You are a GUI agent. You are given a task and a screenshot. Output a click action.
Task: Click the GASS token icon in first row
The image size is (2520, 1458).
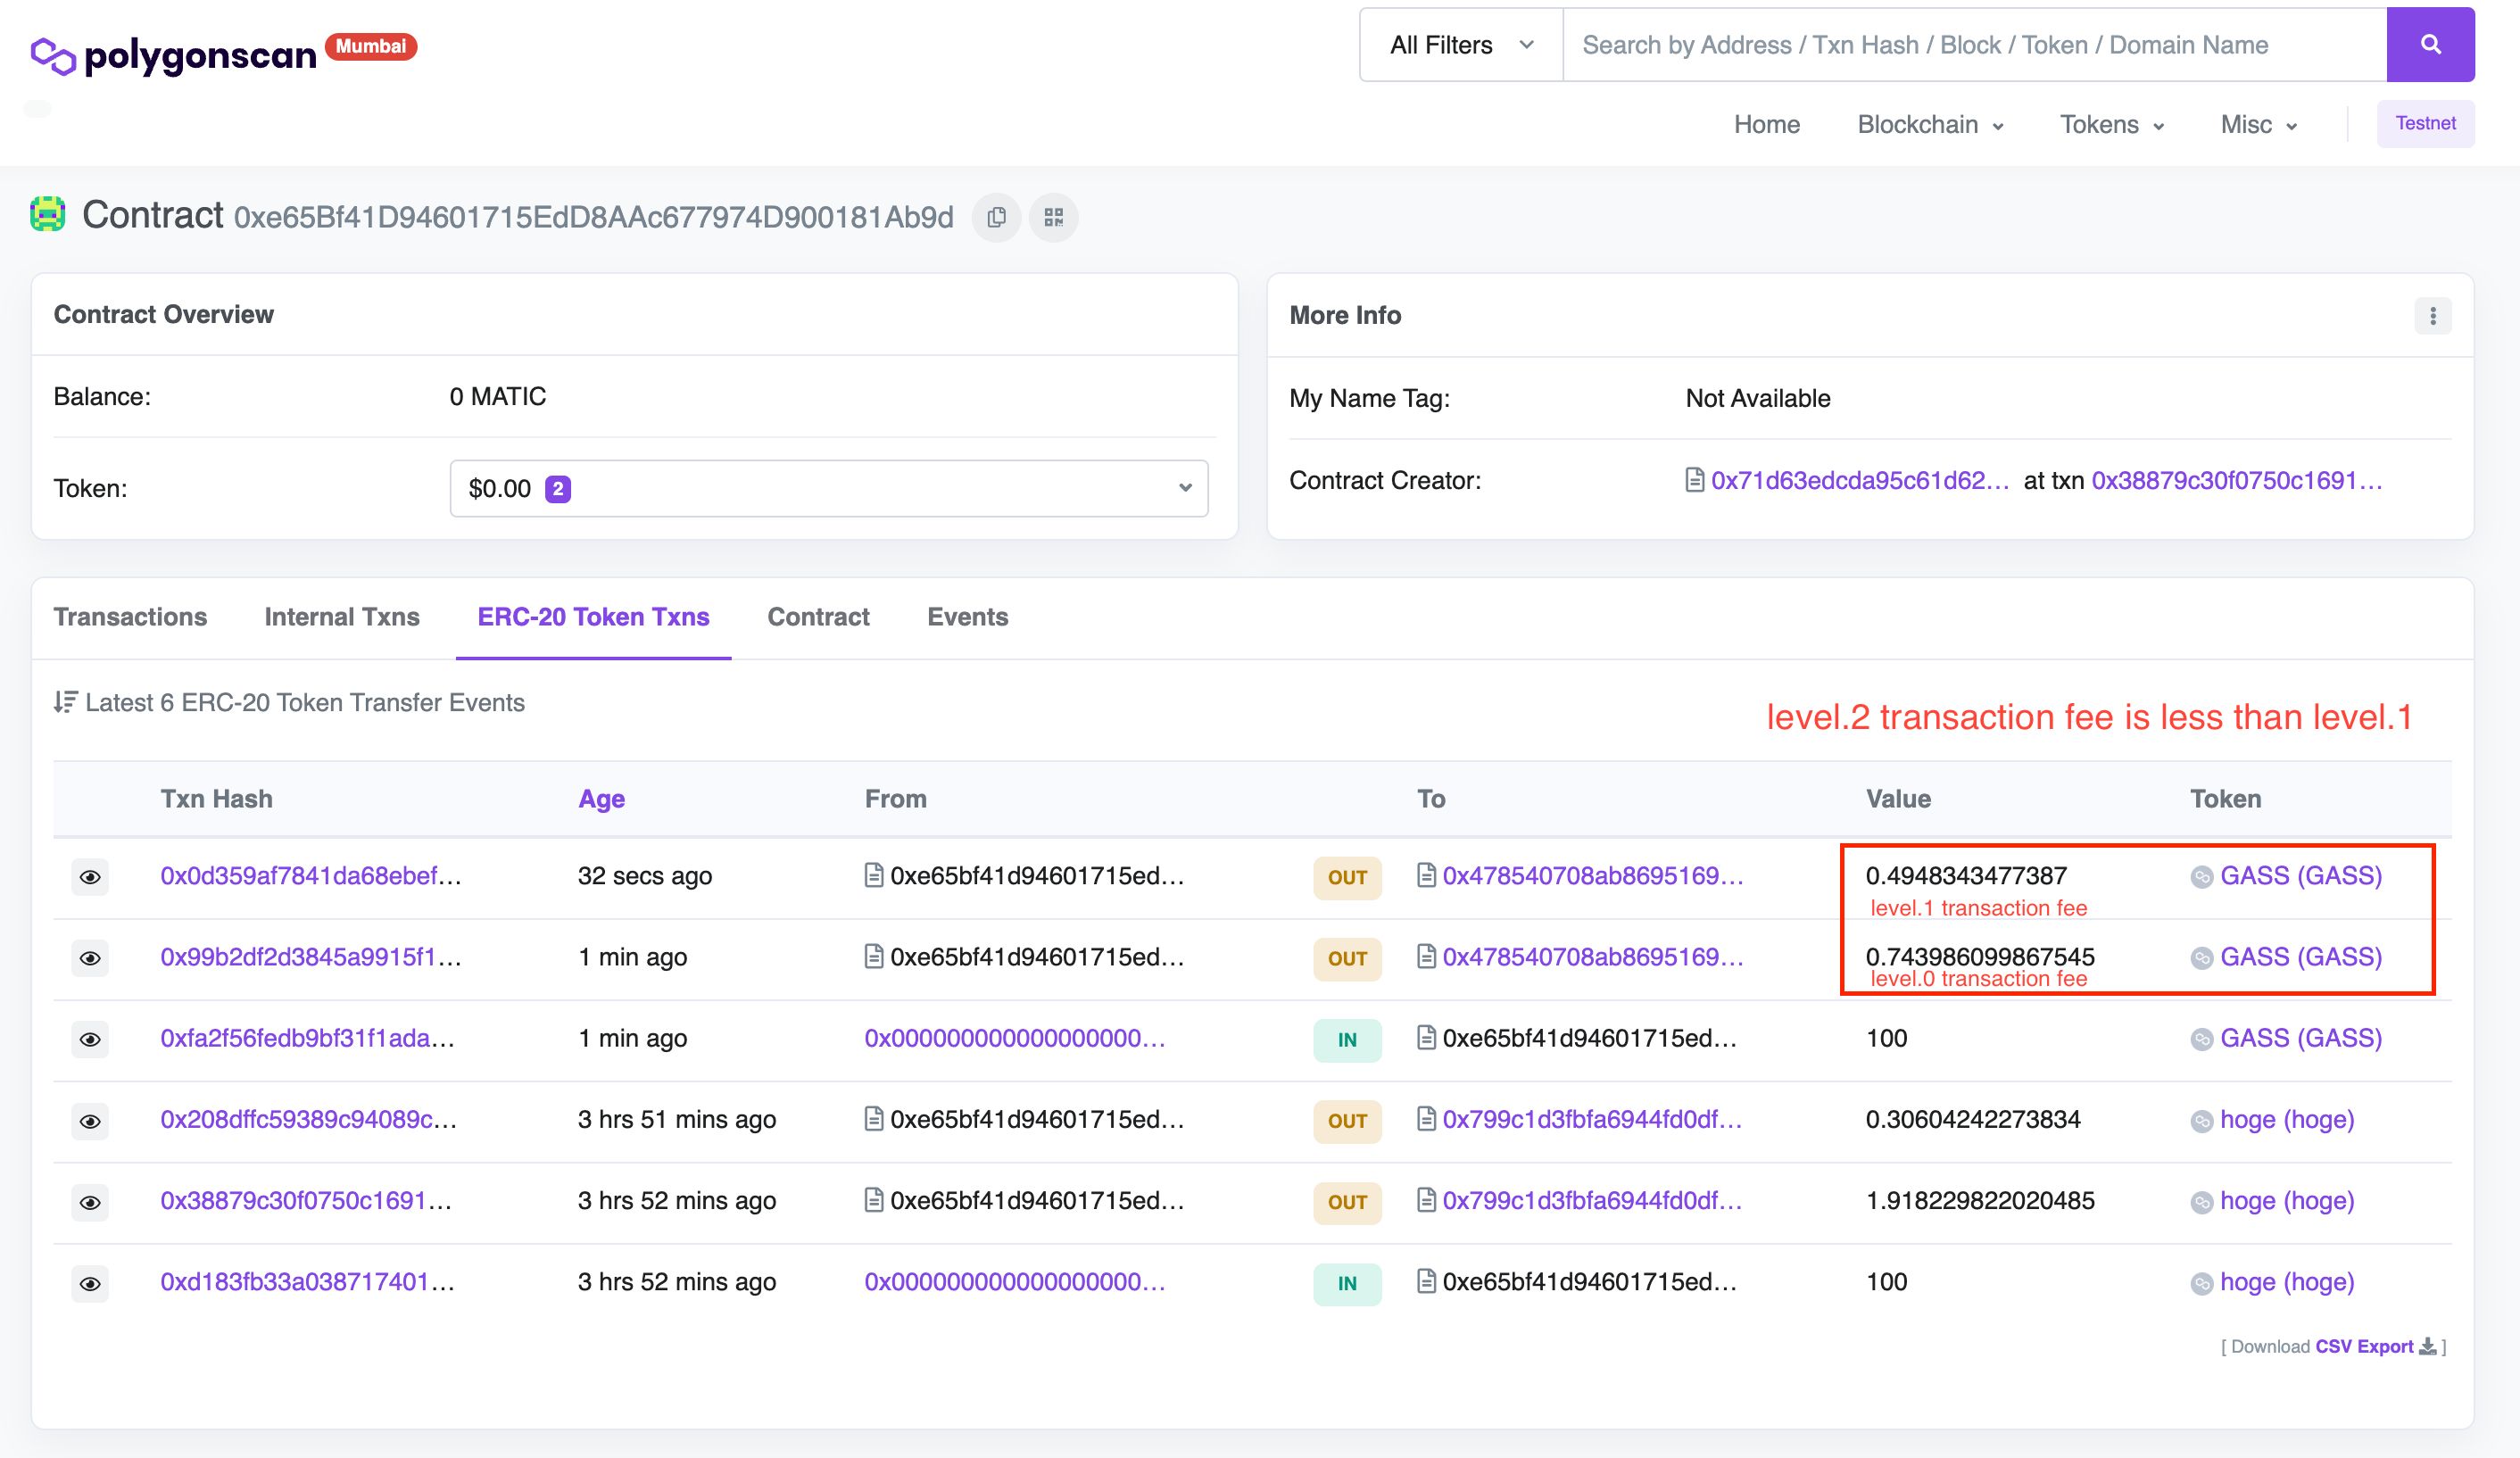coord(2202,877)
